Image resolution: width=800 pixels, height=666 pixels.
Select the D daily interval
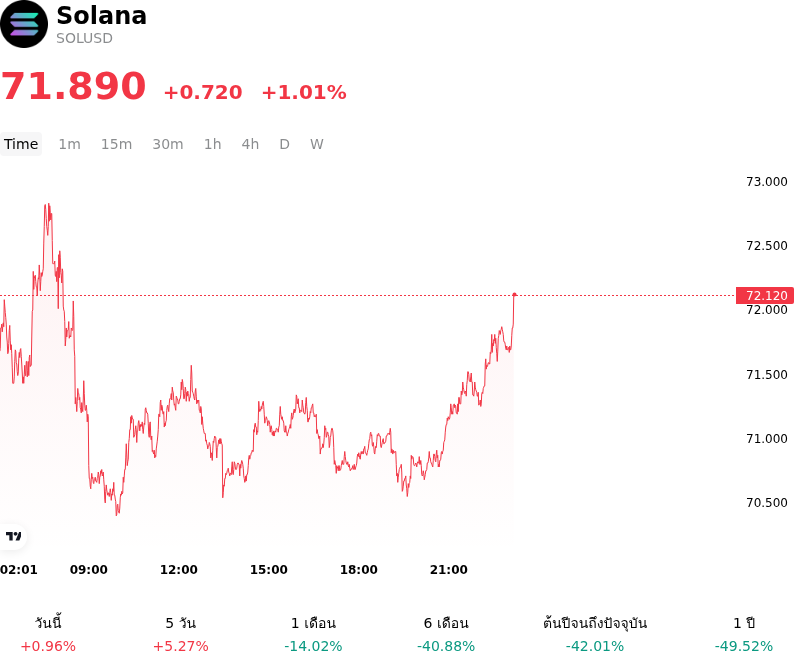[x=284, y=144]
